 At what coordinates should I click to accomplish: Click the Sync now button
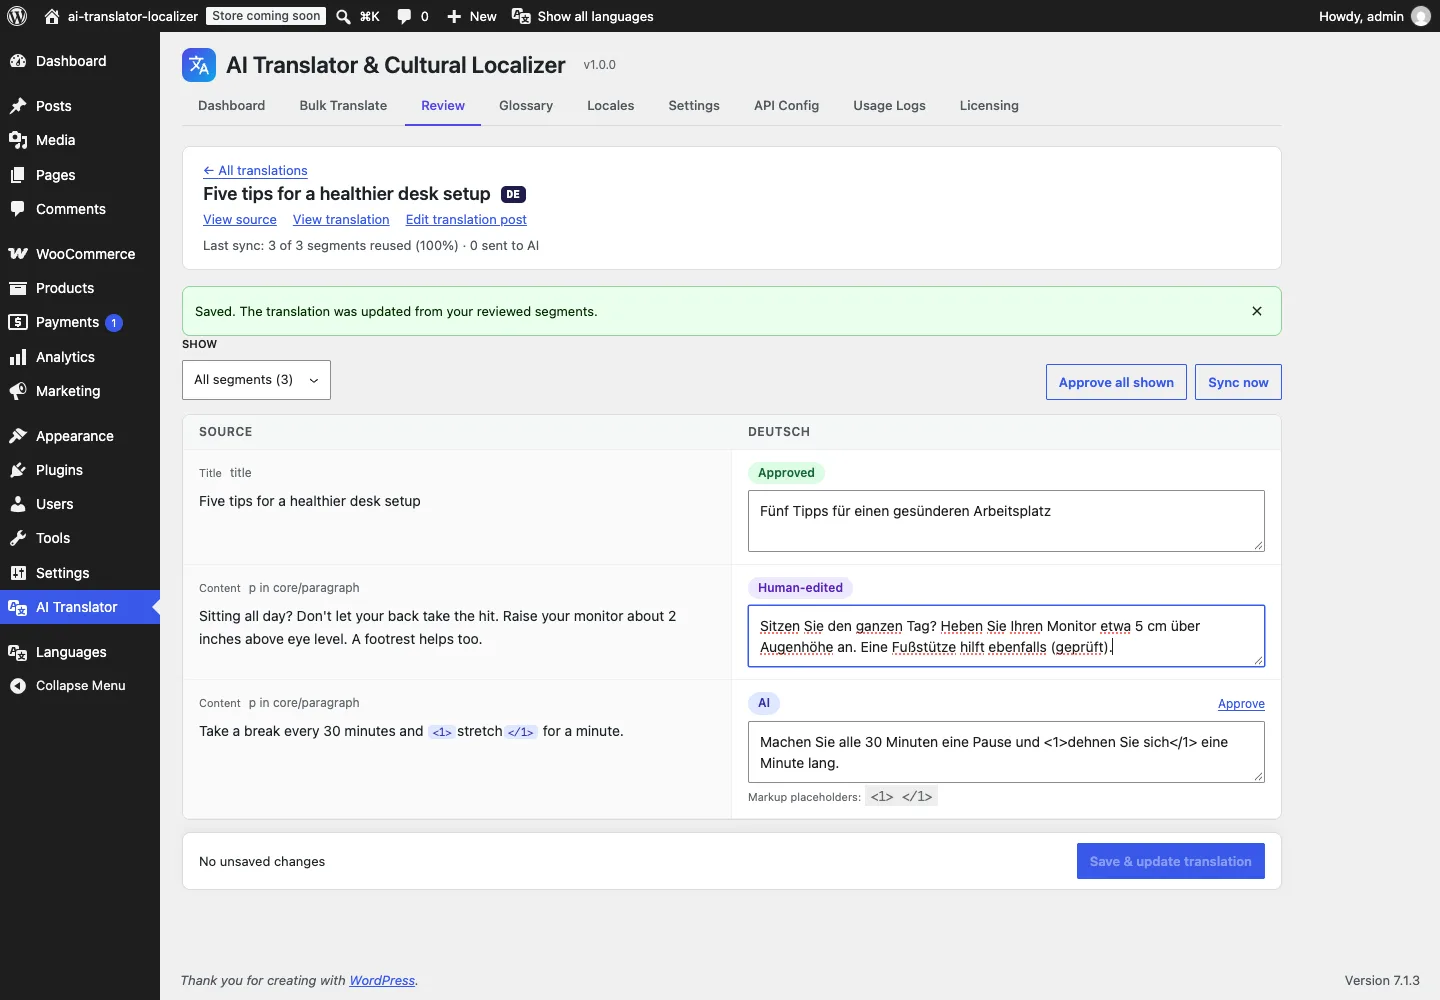tap(1238, 382)
